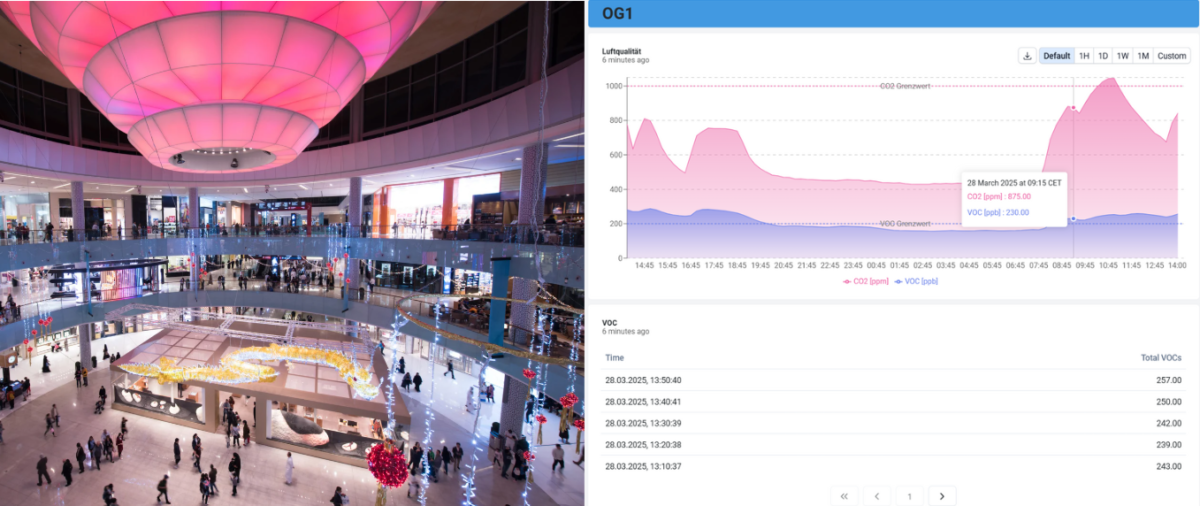Sort the table by Total VOCs column
Image resolution: width=1200 pixels, height=506 pixels.
(x=1161, y=357)
